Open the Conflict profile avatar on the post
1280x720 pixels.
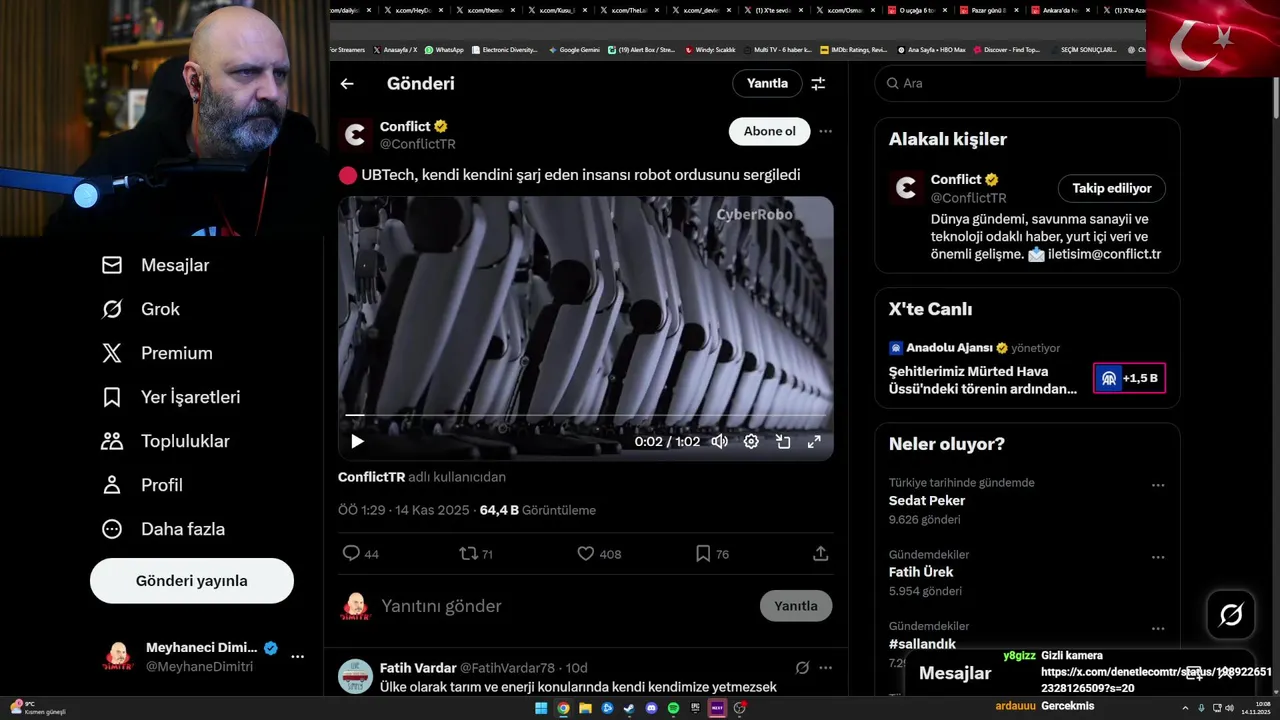(355, 135)
